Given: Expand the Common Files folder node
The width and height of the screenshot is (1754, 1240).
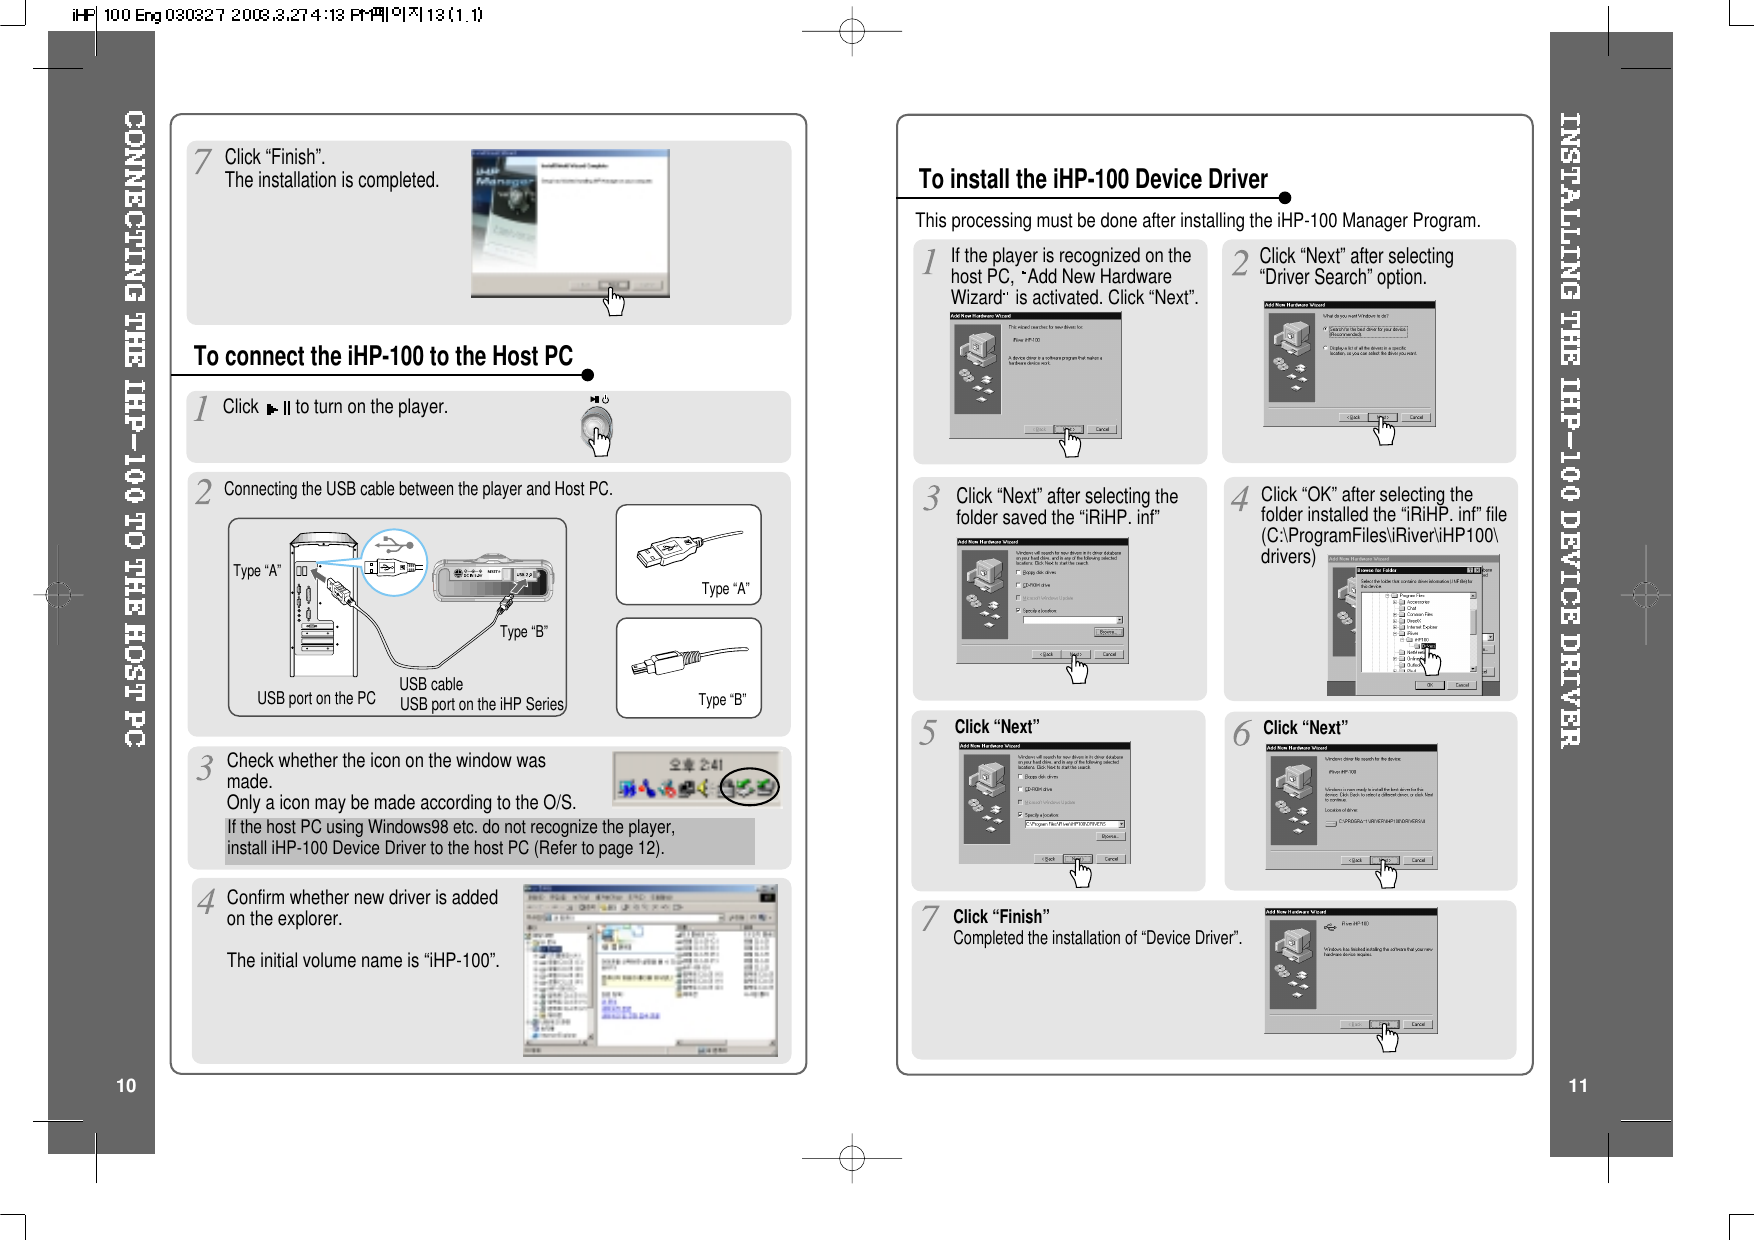Looking at the screenshot, I should point(1395,615).
